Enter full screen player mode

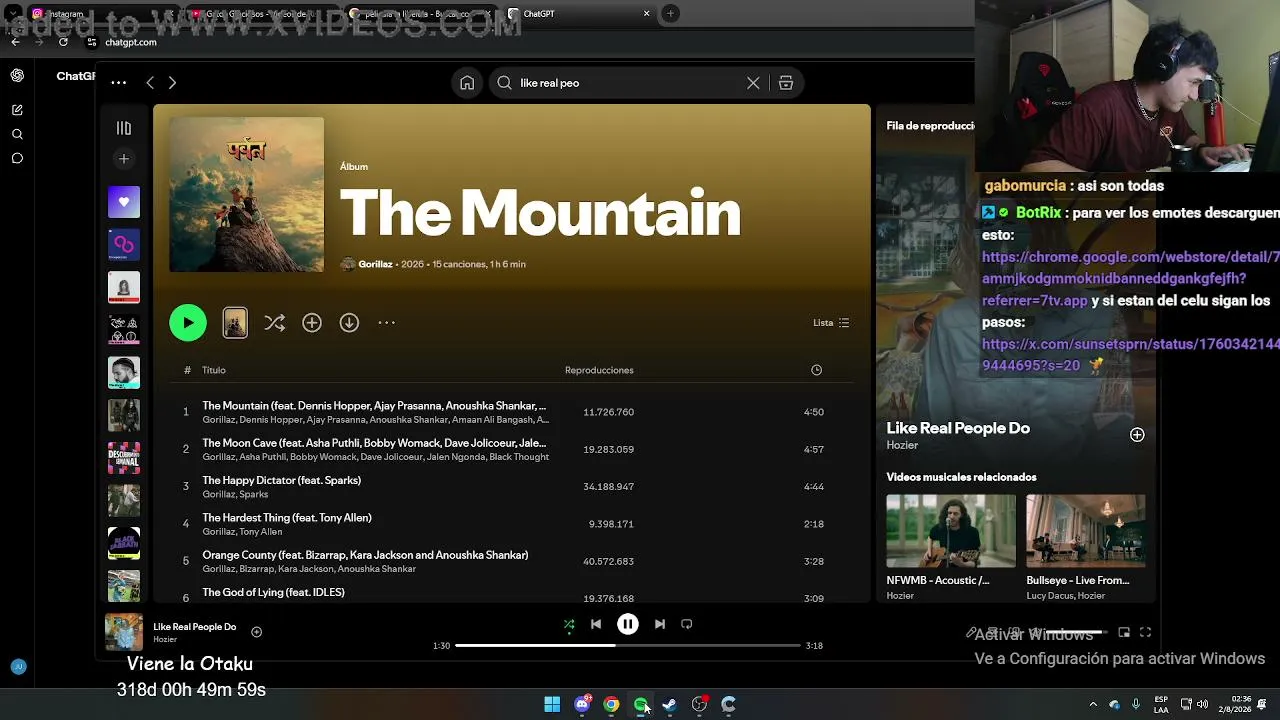coord(1146,632)
